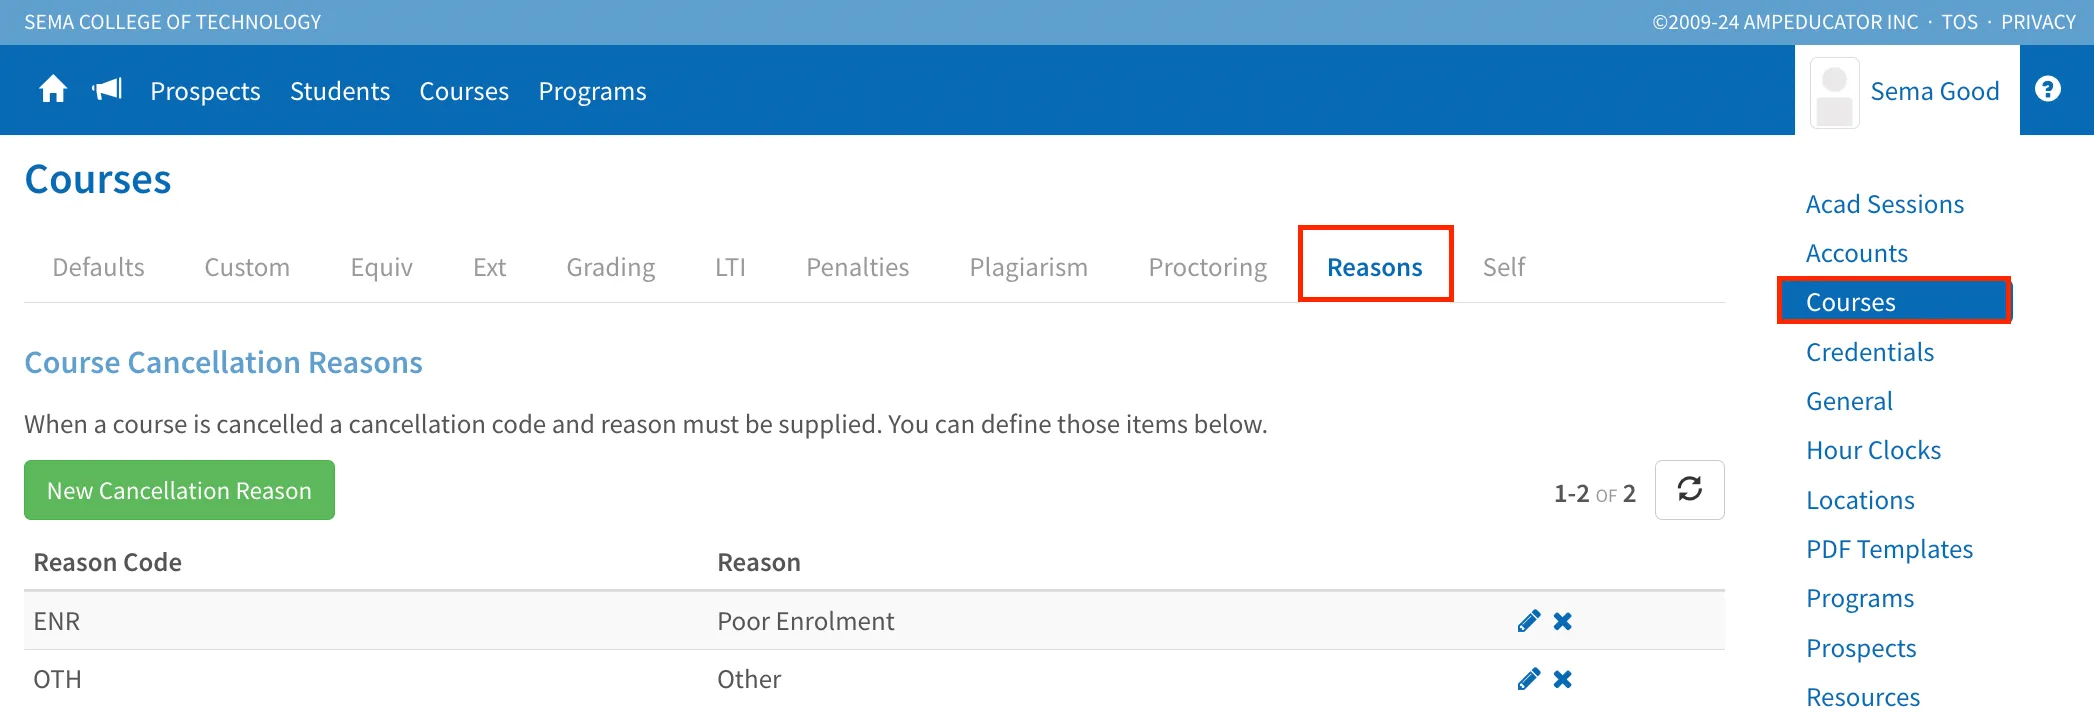Open the announcements megaphone icon
Image resolution: width=2094 pixels, height=720 pixels.
[107, 90]
